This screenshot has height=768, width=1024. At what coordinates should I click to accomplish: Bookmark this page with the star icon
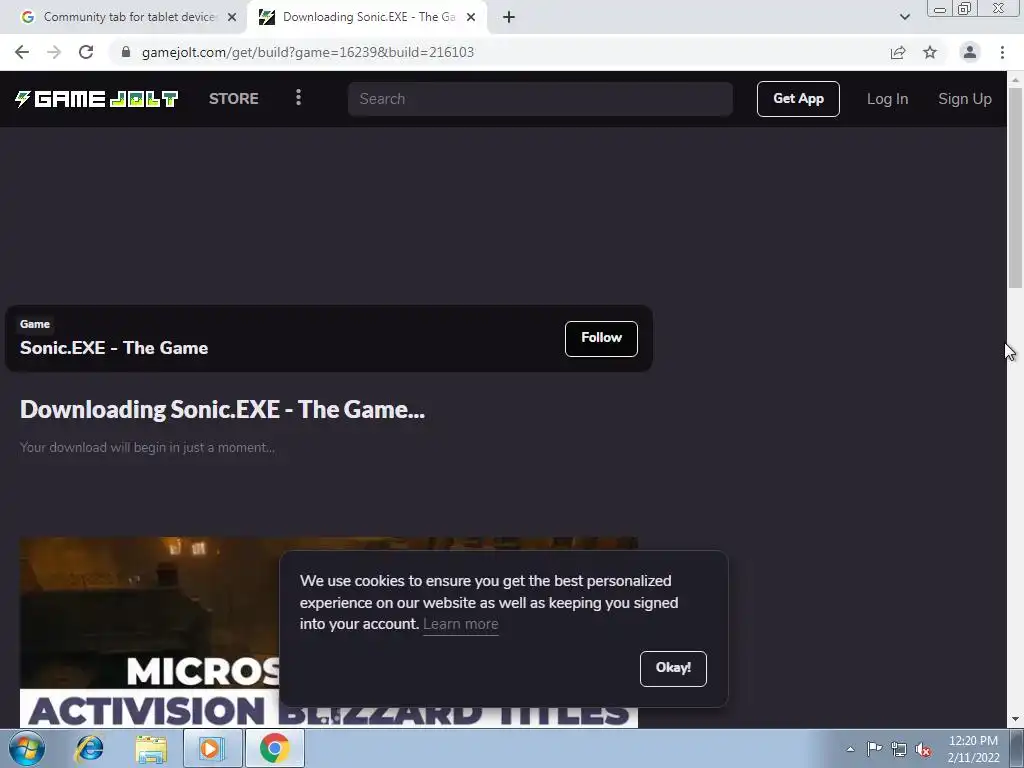pos(930,52)
